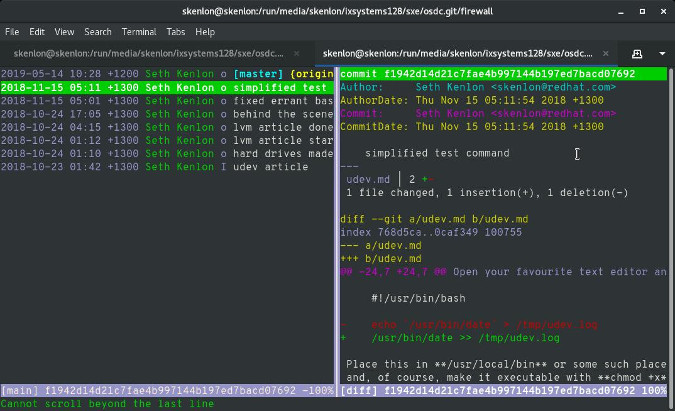Open the Edit menu
The image size is (675, 411).
[x=40, y=32]
